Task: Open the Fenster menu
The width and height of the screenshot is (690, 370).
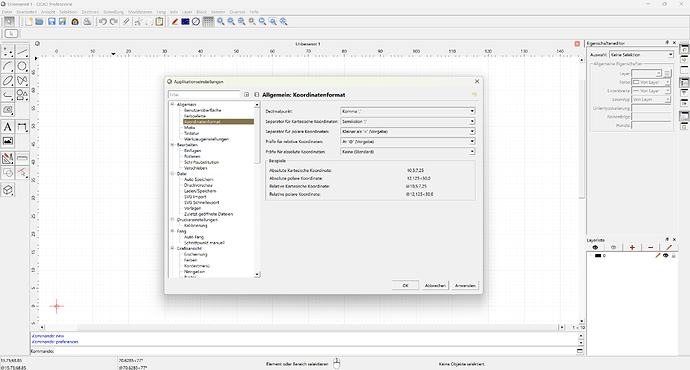Action: pyautogui.click(x=218, y=12)
